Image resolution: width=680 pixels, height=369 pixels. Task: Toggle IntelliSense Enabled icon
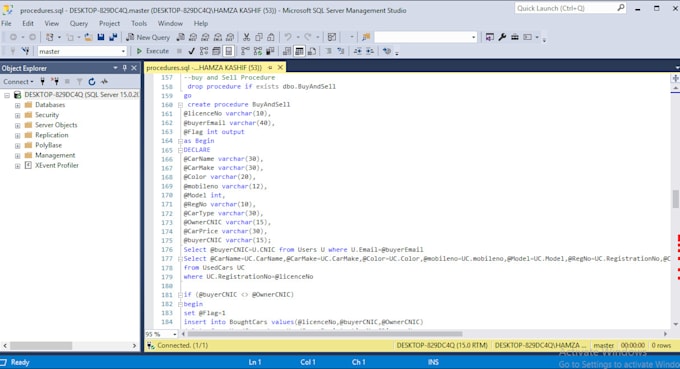[x=229, y=51]
